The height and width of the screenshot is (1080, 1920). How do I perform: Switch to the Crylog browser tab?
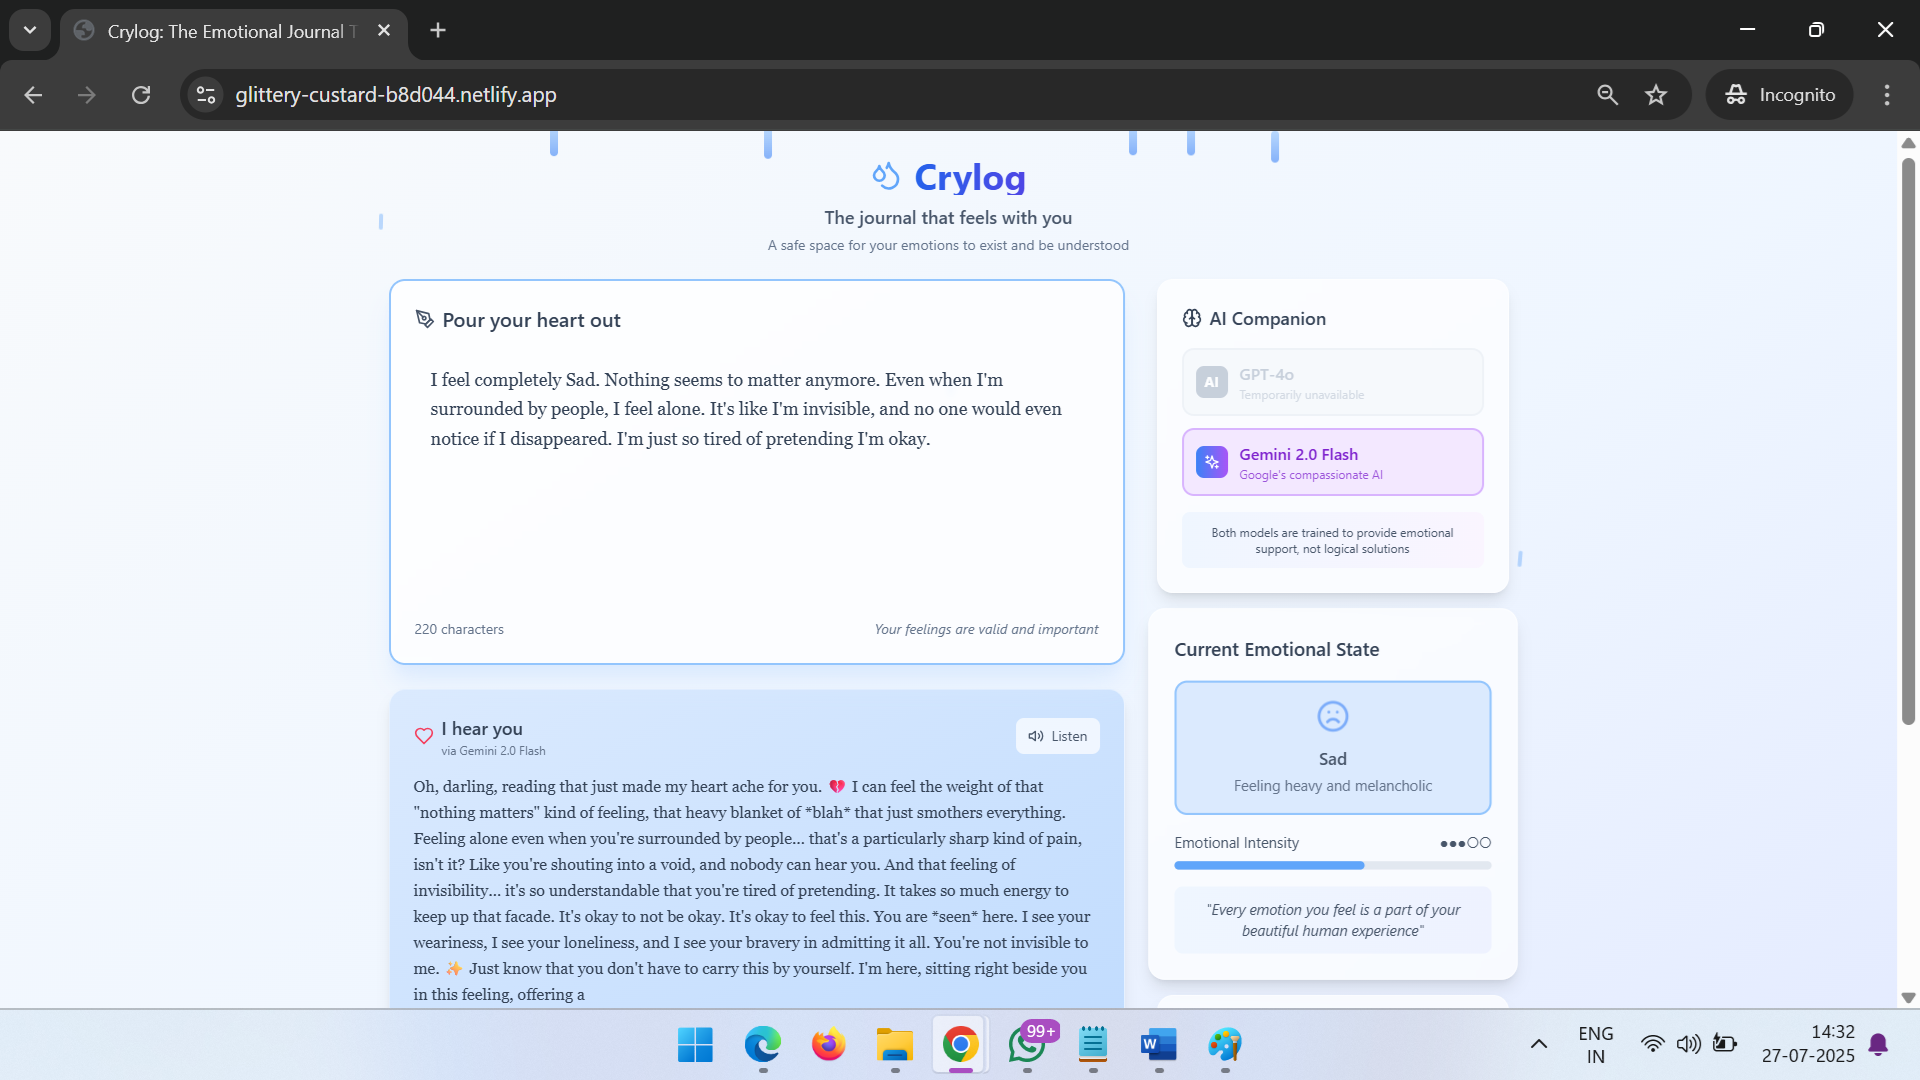point(225,31)
